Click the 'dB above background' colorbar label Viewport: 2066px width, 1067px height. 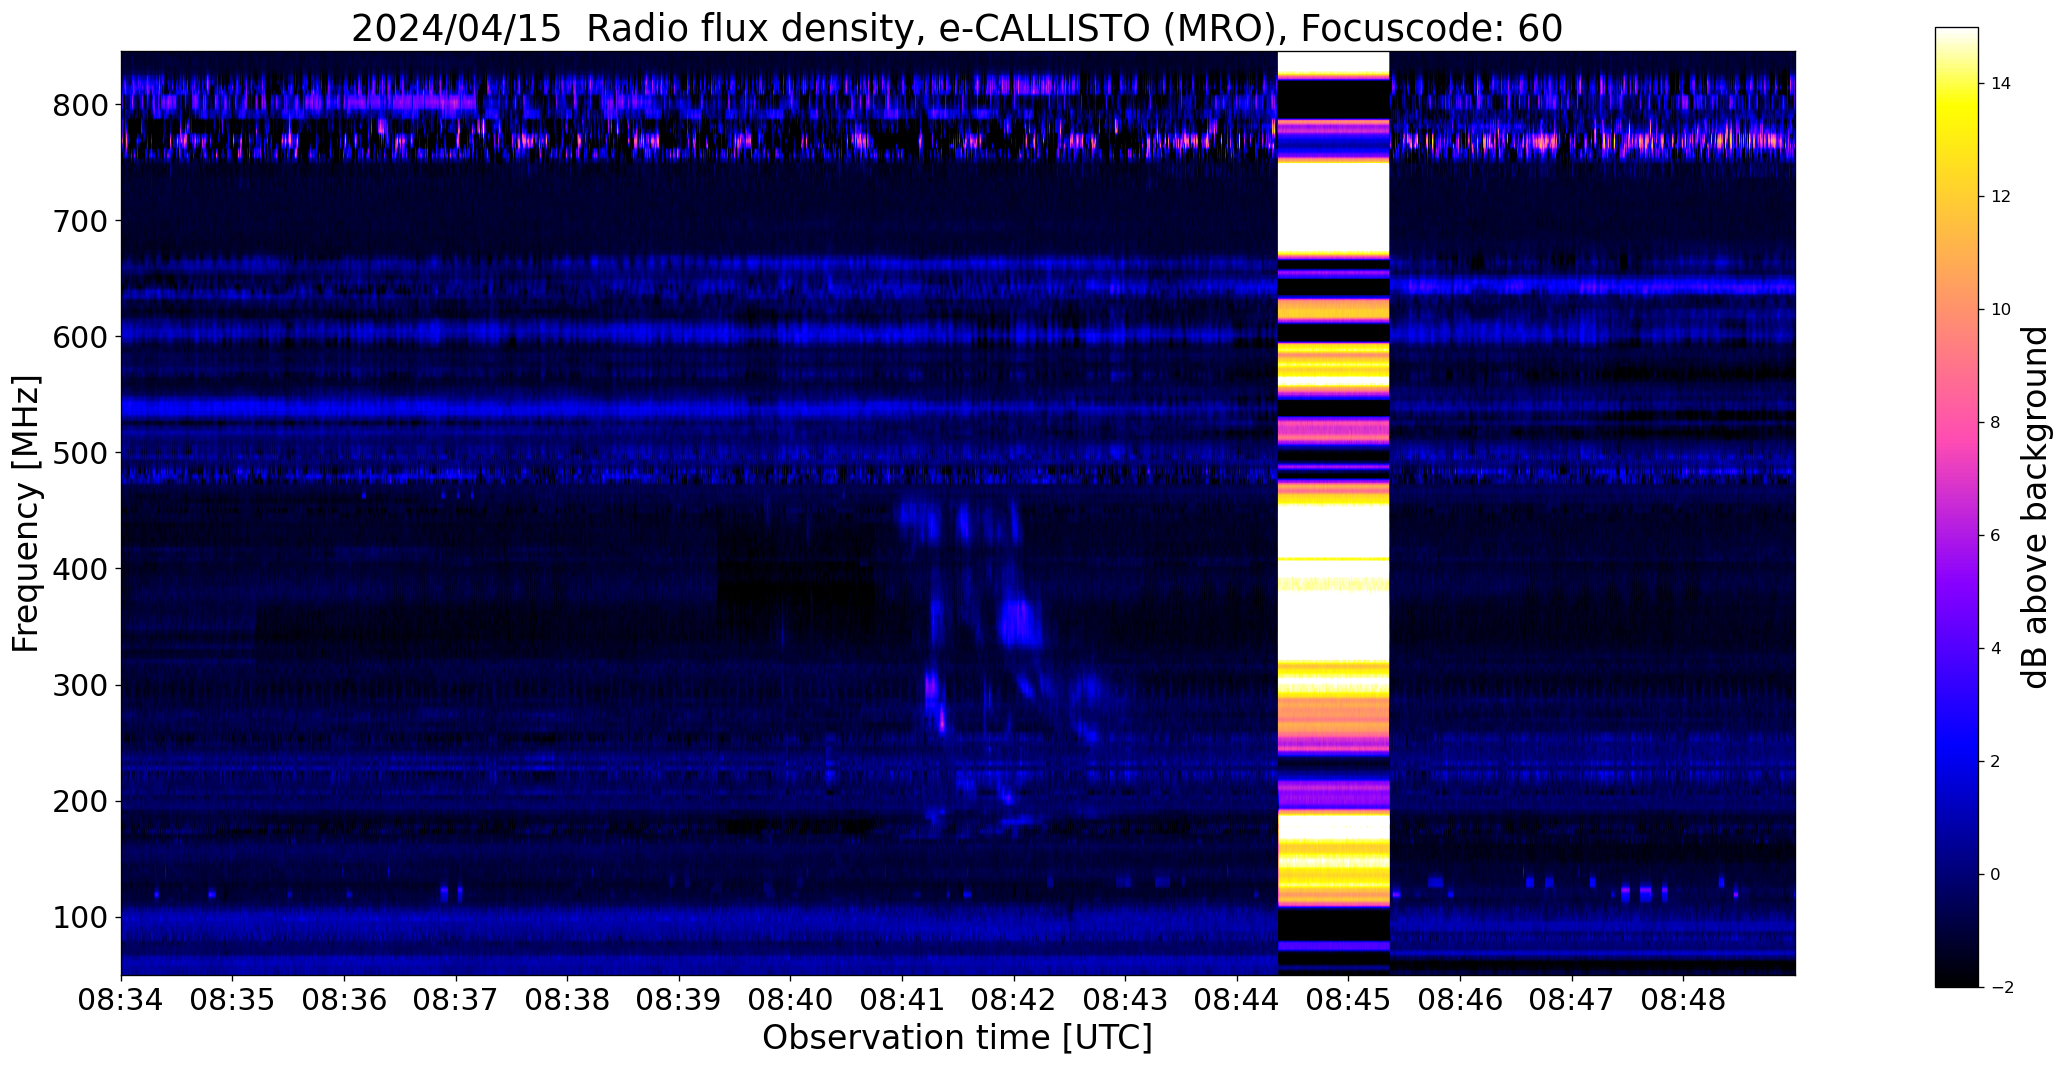[x=2035, y=507]
